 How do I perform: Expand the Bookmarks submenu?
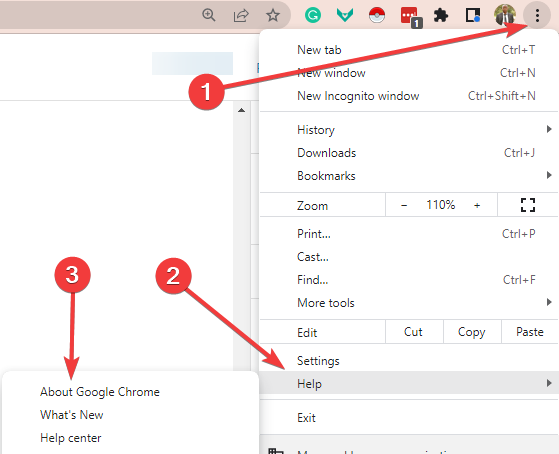tap(409, 175)
